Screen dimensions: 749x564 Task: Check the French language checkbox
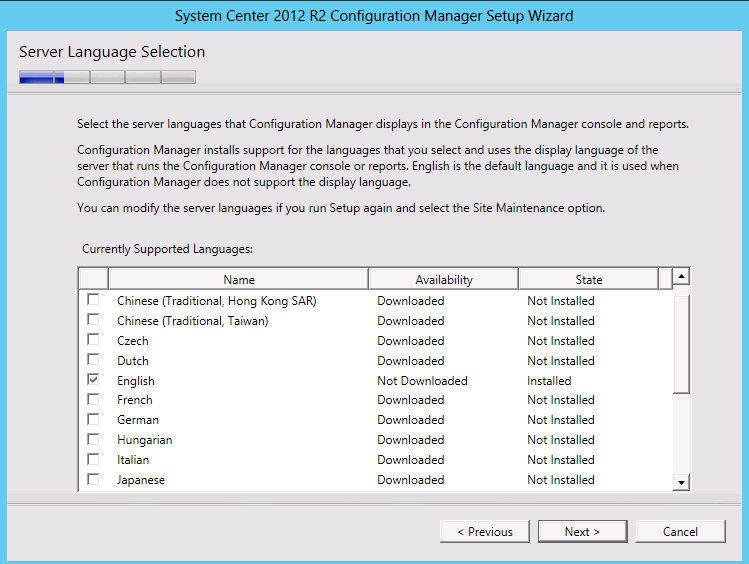tap(93, 399)
